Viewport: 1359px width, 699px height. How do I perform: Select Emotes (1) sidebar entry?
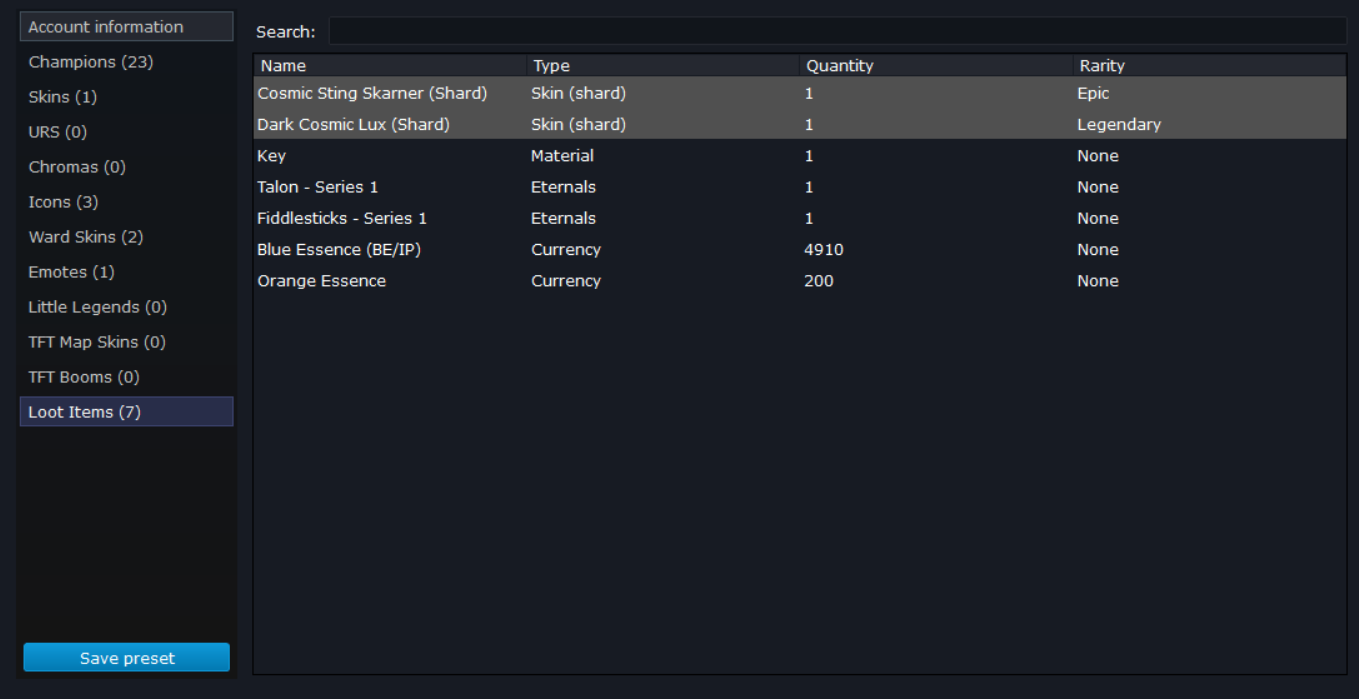point(126,272)
